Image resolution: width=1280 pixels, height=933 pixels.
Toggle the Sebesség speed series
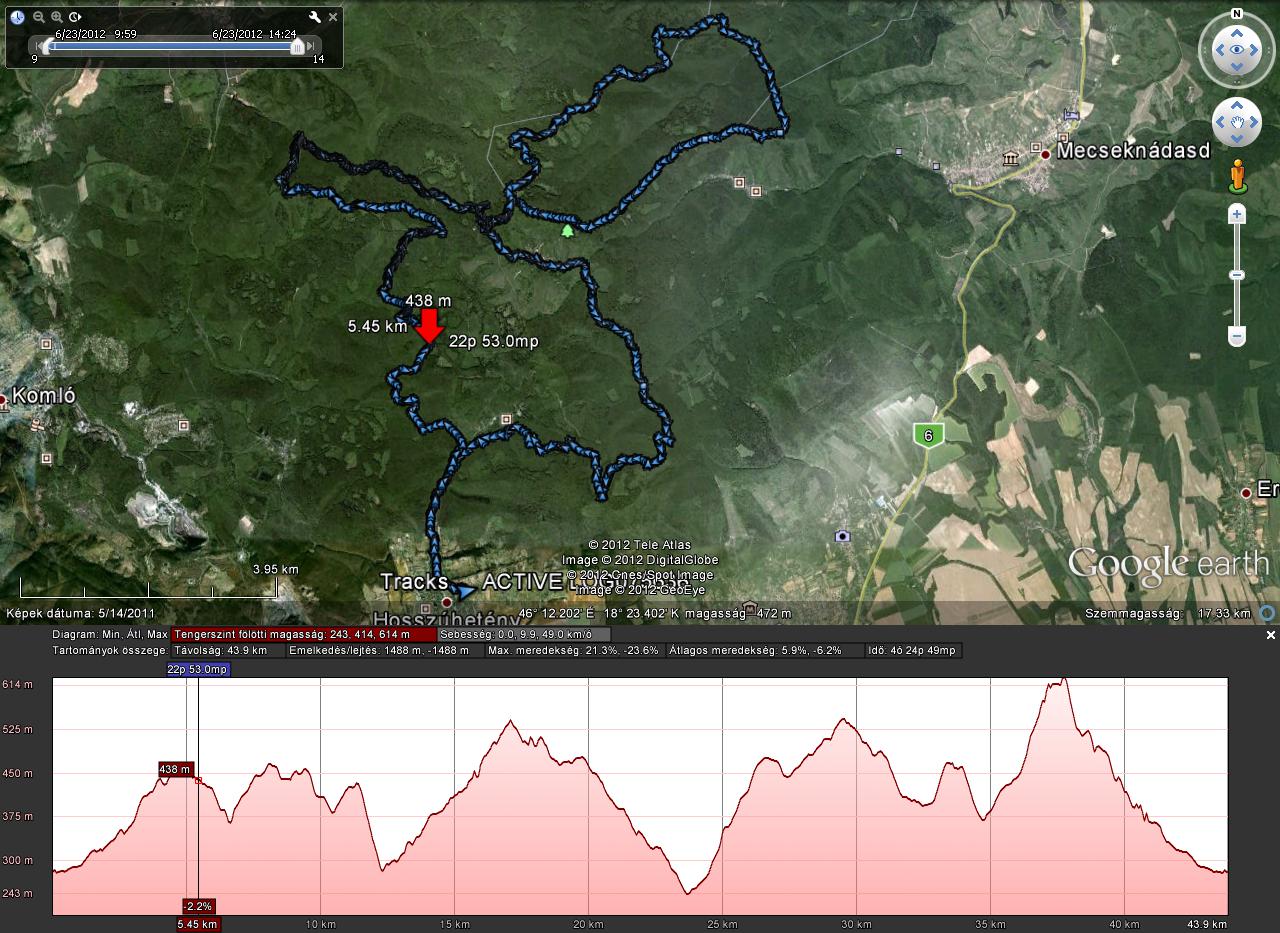click(x=525, y=634)
